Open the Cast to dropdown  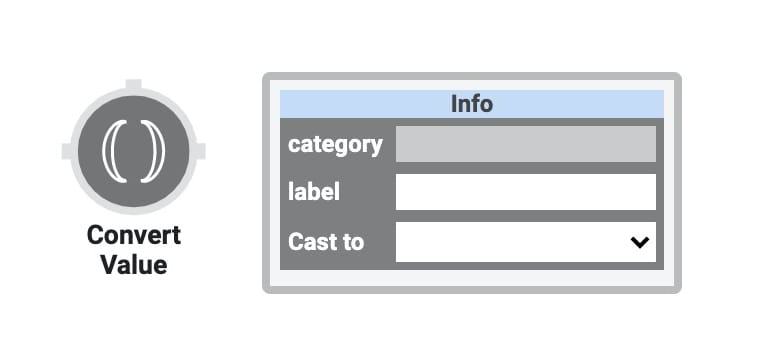(x=526, y=242)
